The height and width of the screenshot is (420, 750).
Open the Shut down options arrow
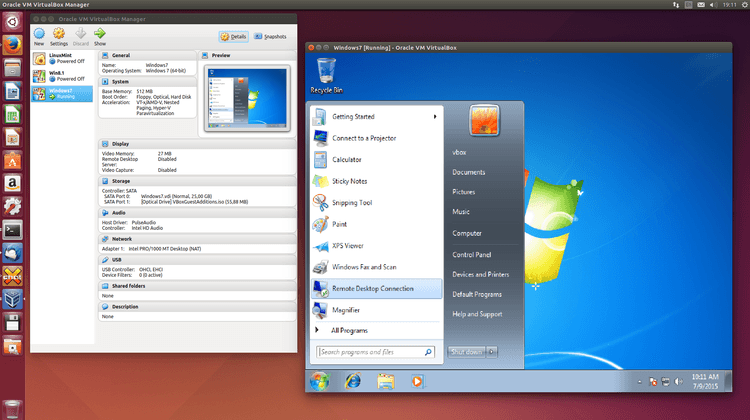492,352
